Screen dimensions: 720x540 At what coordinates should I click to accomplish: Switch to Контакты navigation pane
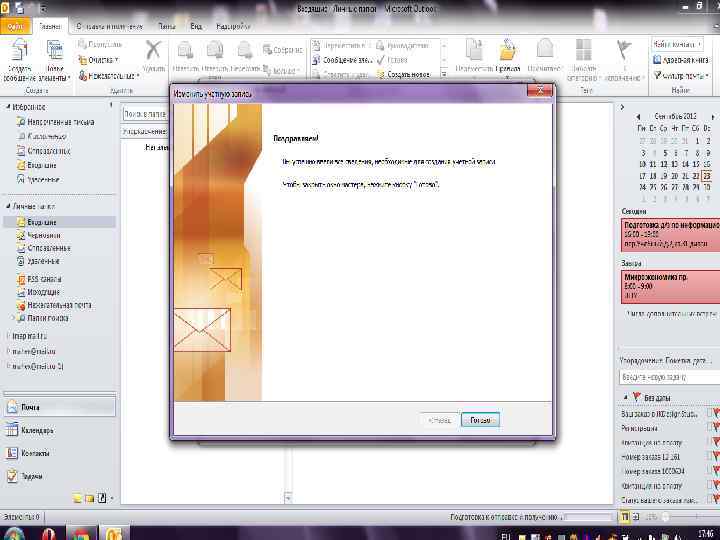point(60,453)
